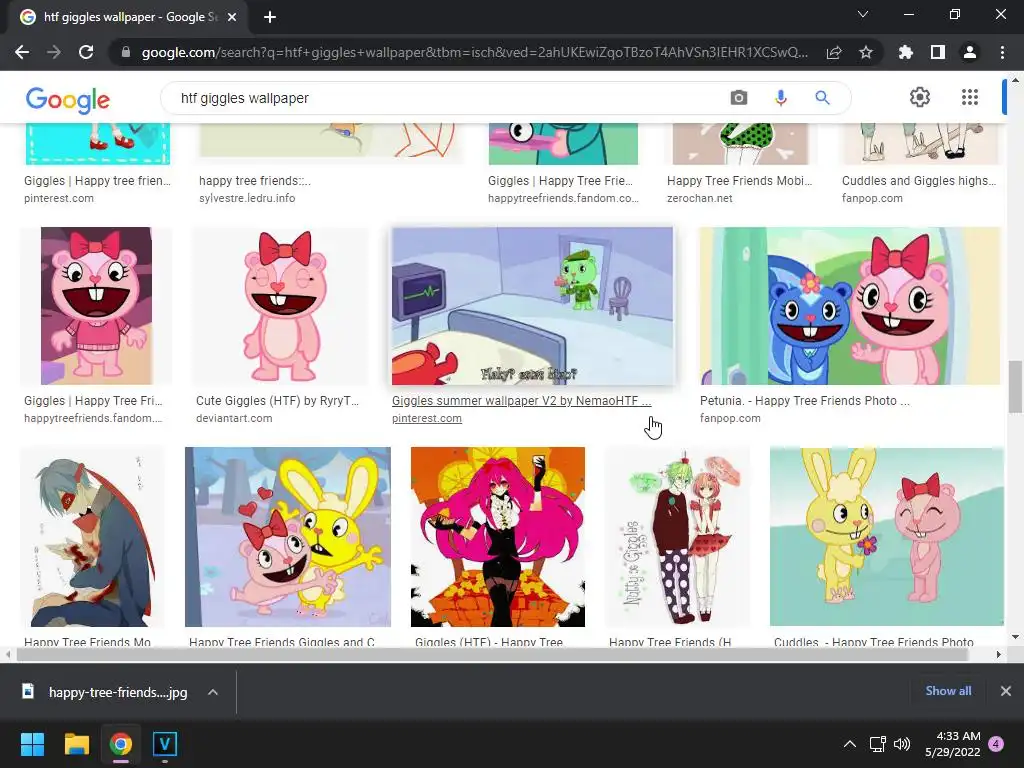Open the Nutty and Giggles anime thumbnail
The image size is (1024, 768).
click(677, 537)
